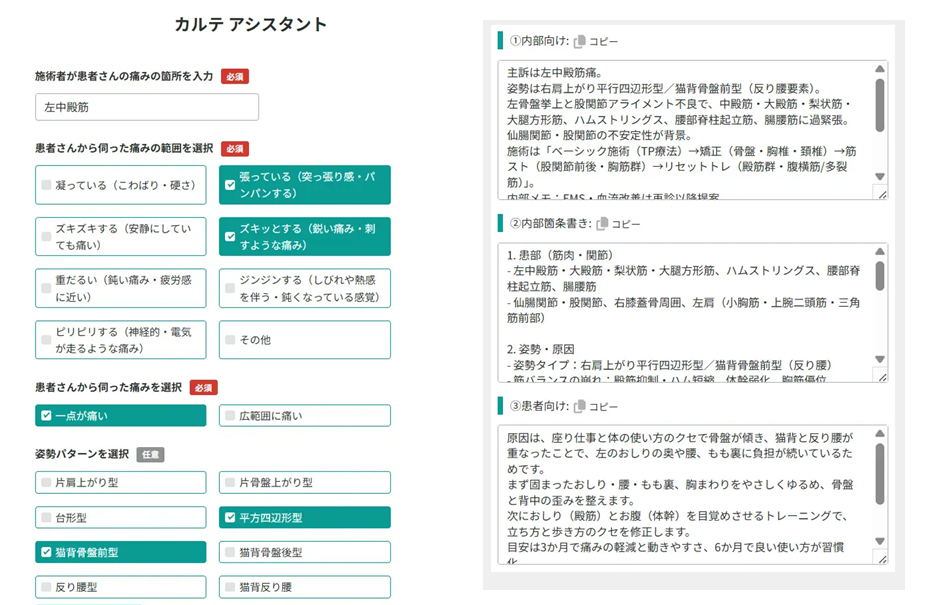Copy the ①内部向け text with copy icon
The width and height of the screenshot is (935, 605).
click(x=595, y=41)
